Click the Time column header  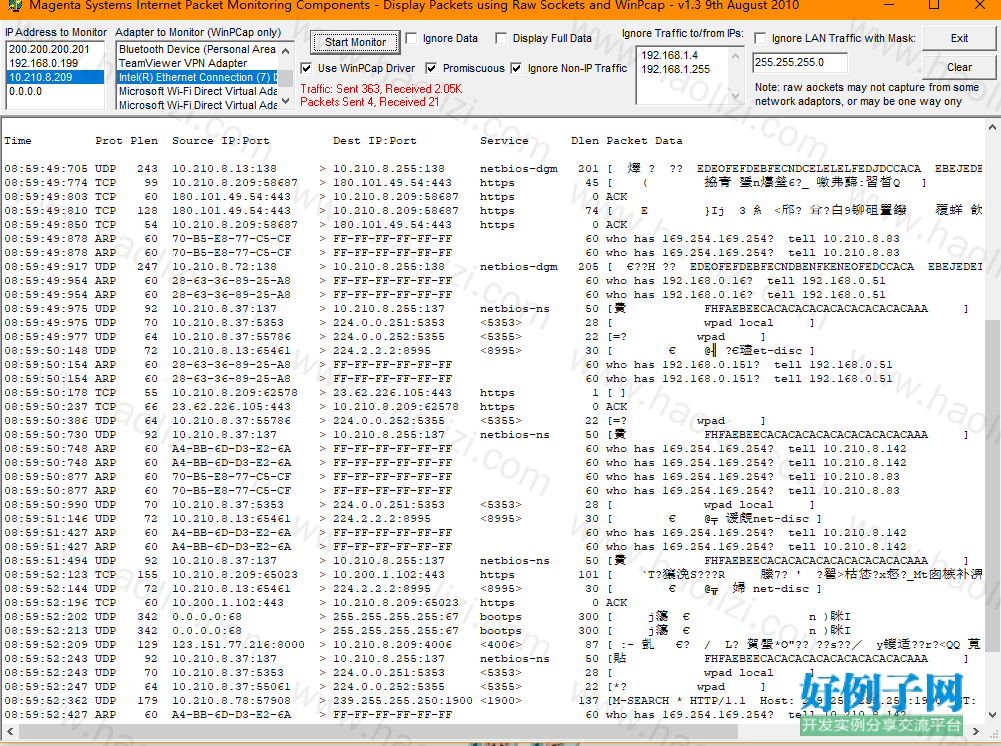click(x=18, y=140)
